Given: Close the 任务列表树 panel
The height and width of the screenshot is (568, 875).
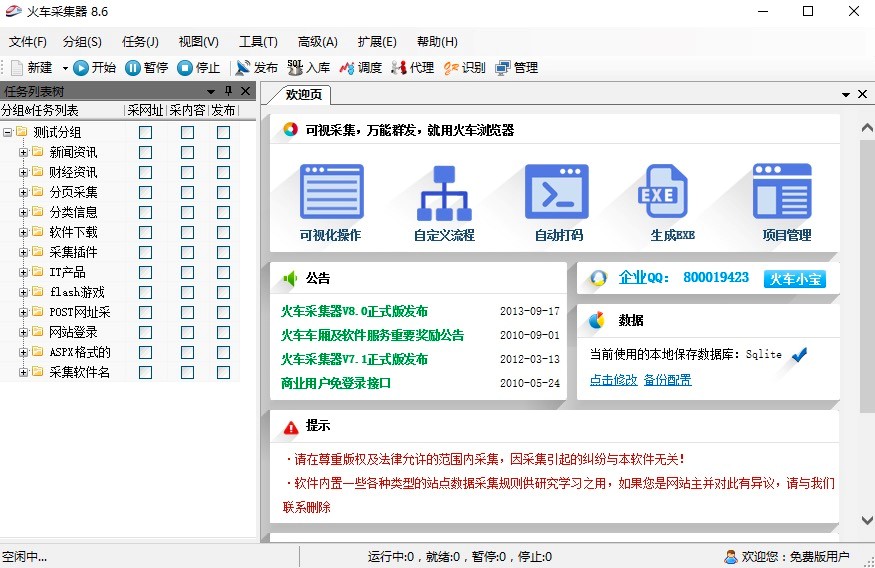Looking at the screenshot, I should coord(245,91).
